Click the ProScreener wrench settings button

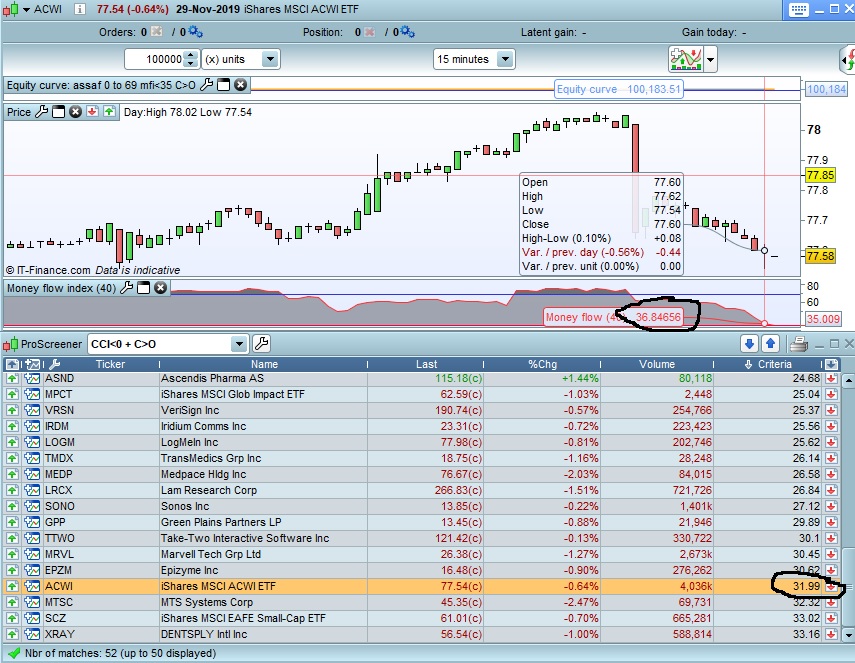(262, 344)
